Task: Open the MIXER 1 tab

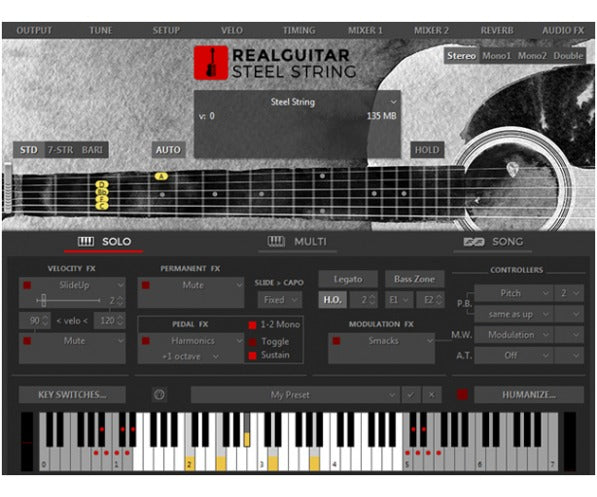Action: tap(365, 30)
